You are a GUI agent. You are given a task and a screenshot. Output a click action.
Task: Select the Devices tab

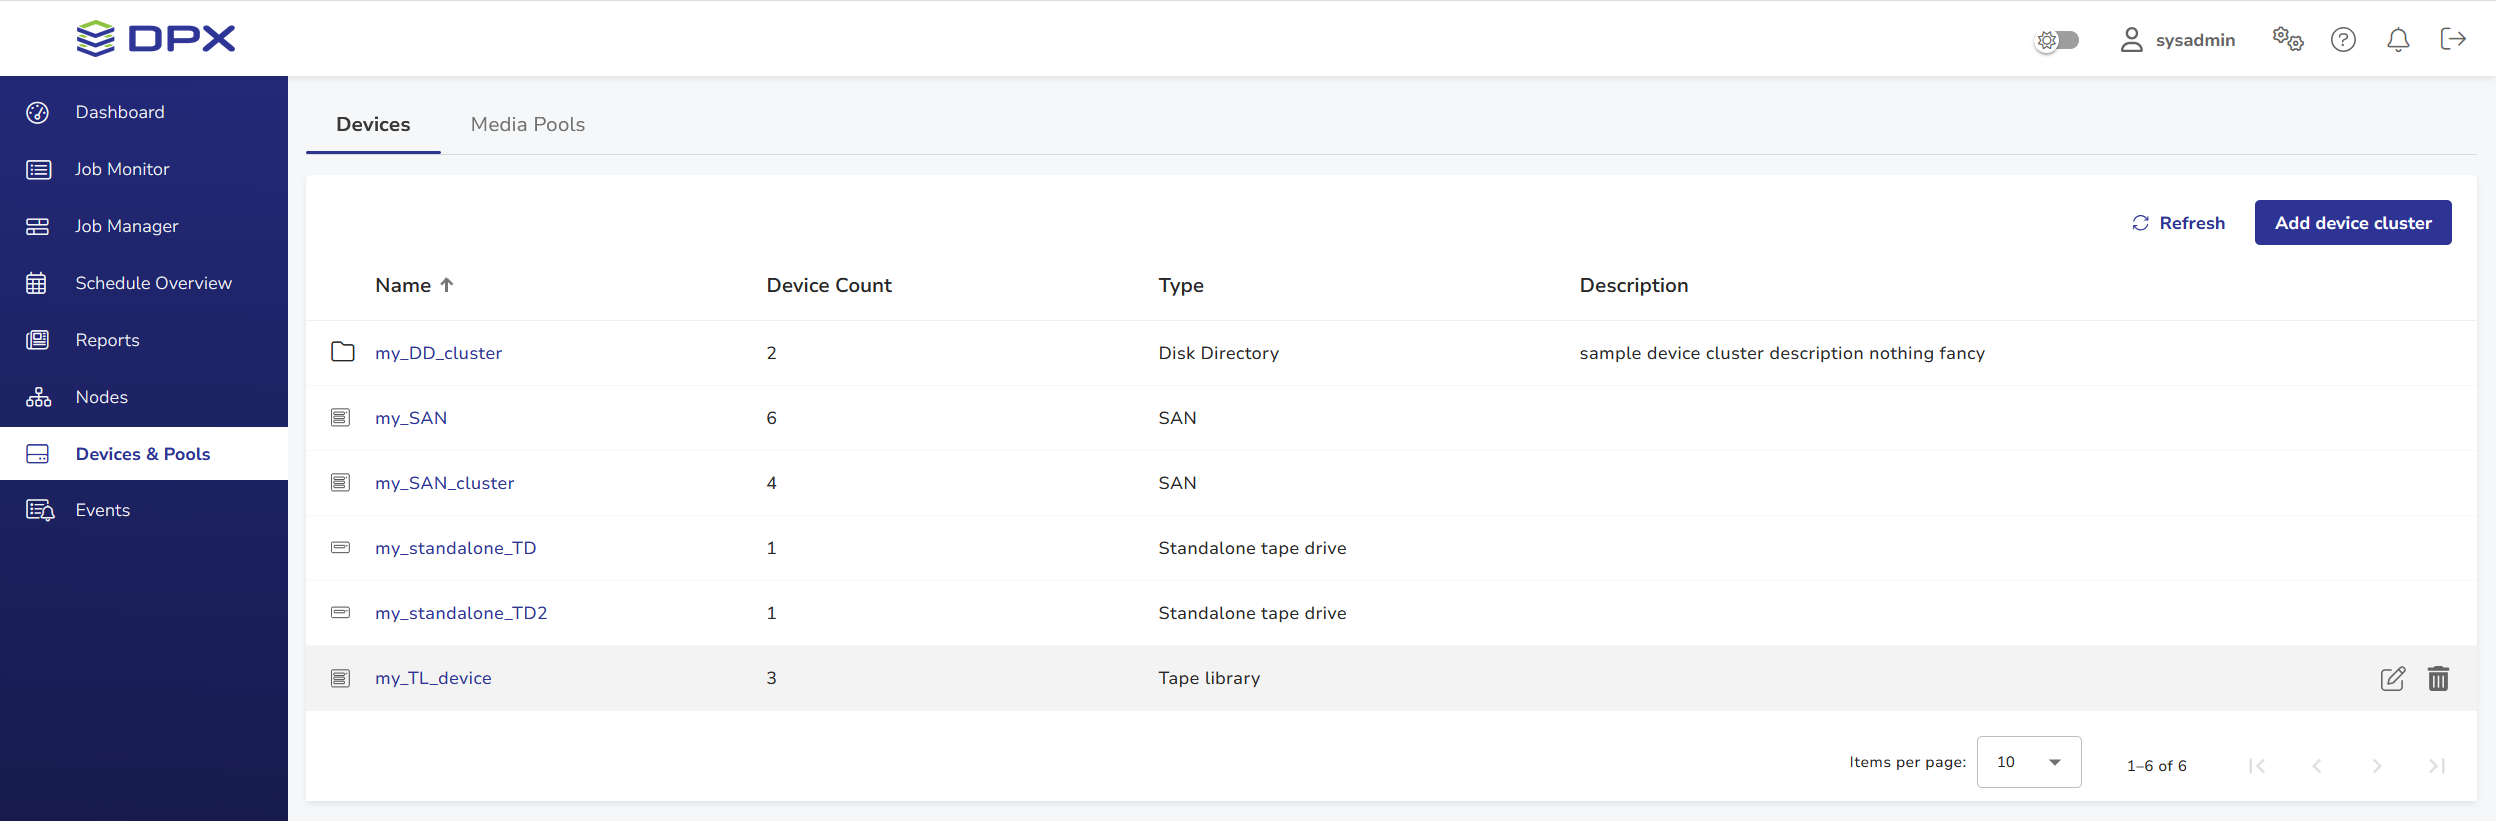(x=373, y=125)
